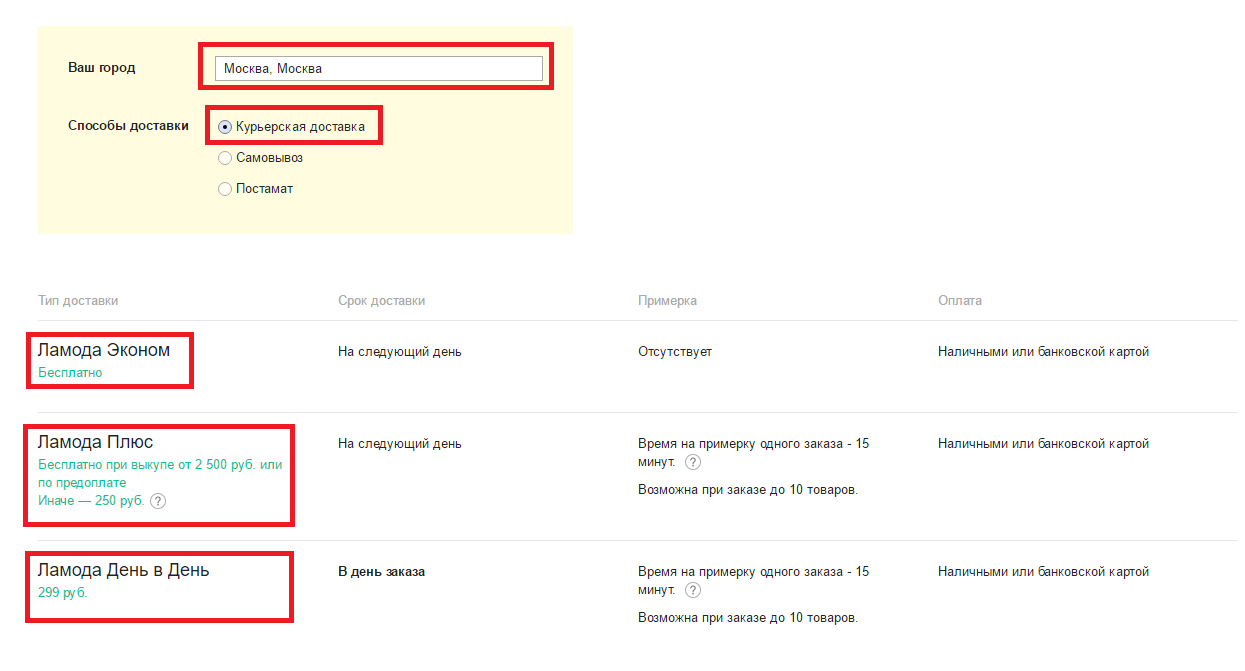
Task: Click the Ламода Плюс delivery title
Action: point(96,442)
